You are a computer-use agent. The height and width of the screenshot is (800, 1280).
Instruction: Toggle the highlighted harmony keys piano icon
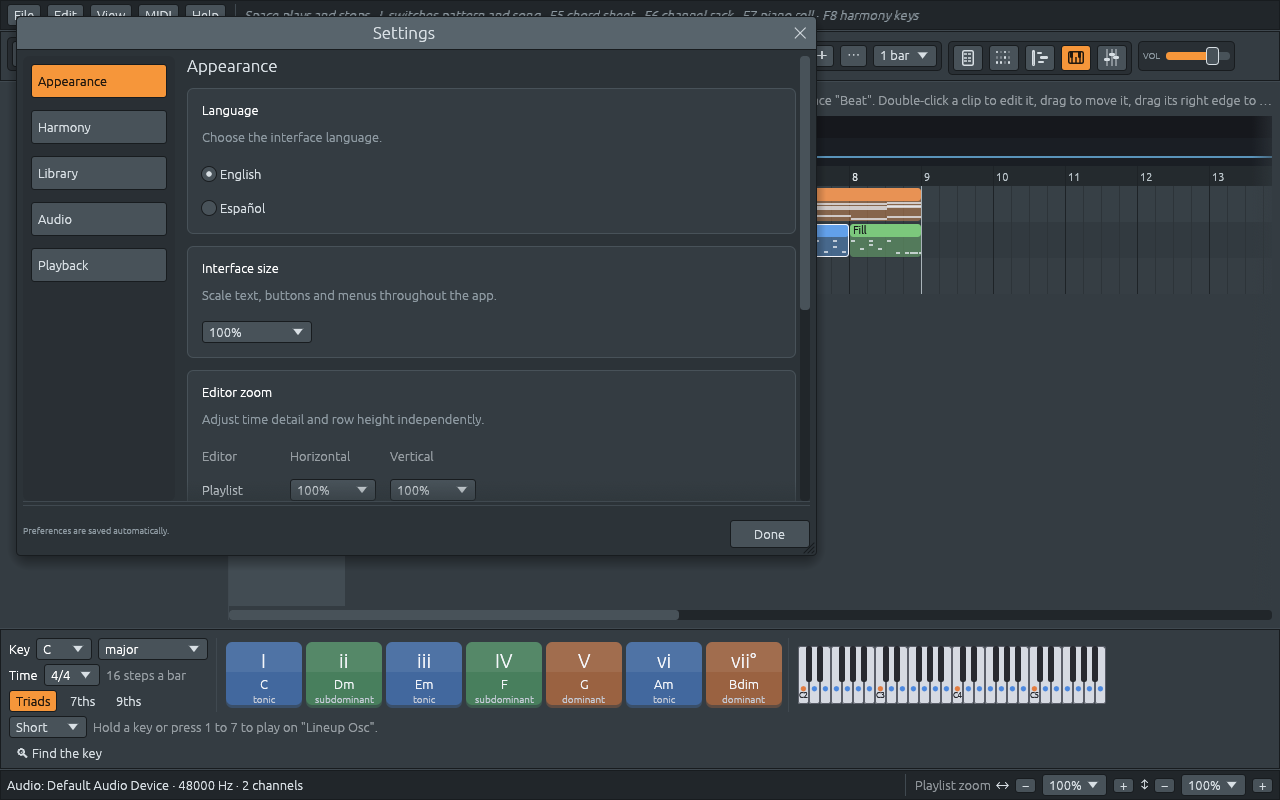(1076, 57)
